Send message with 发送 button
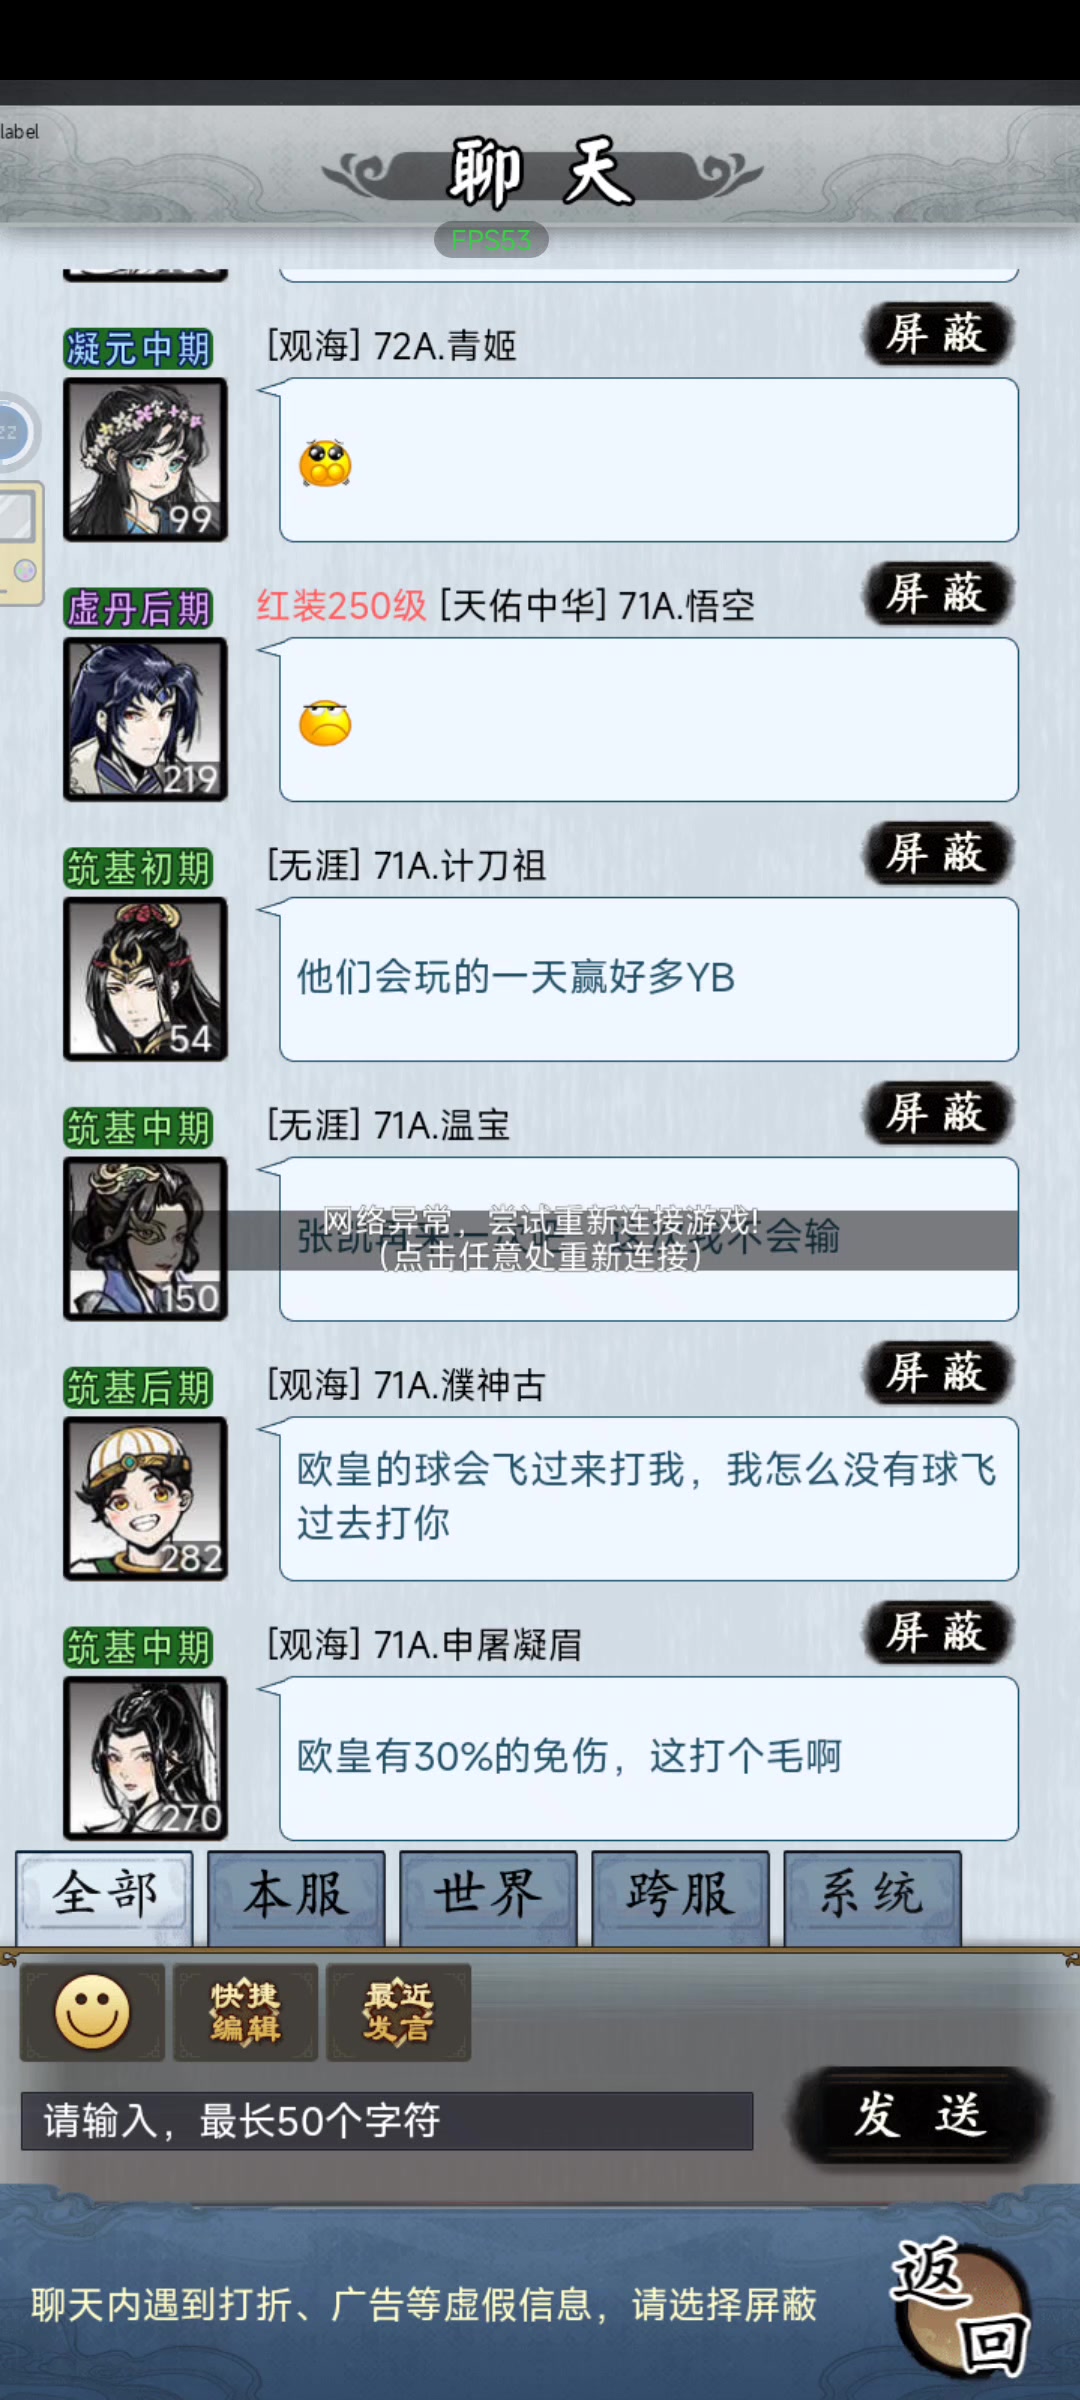 tap(919, 2115)
